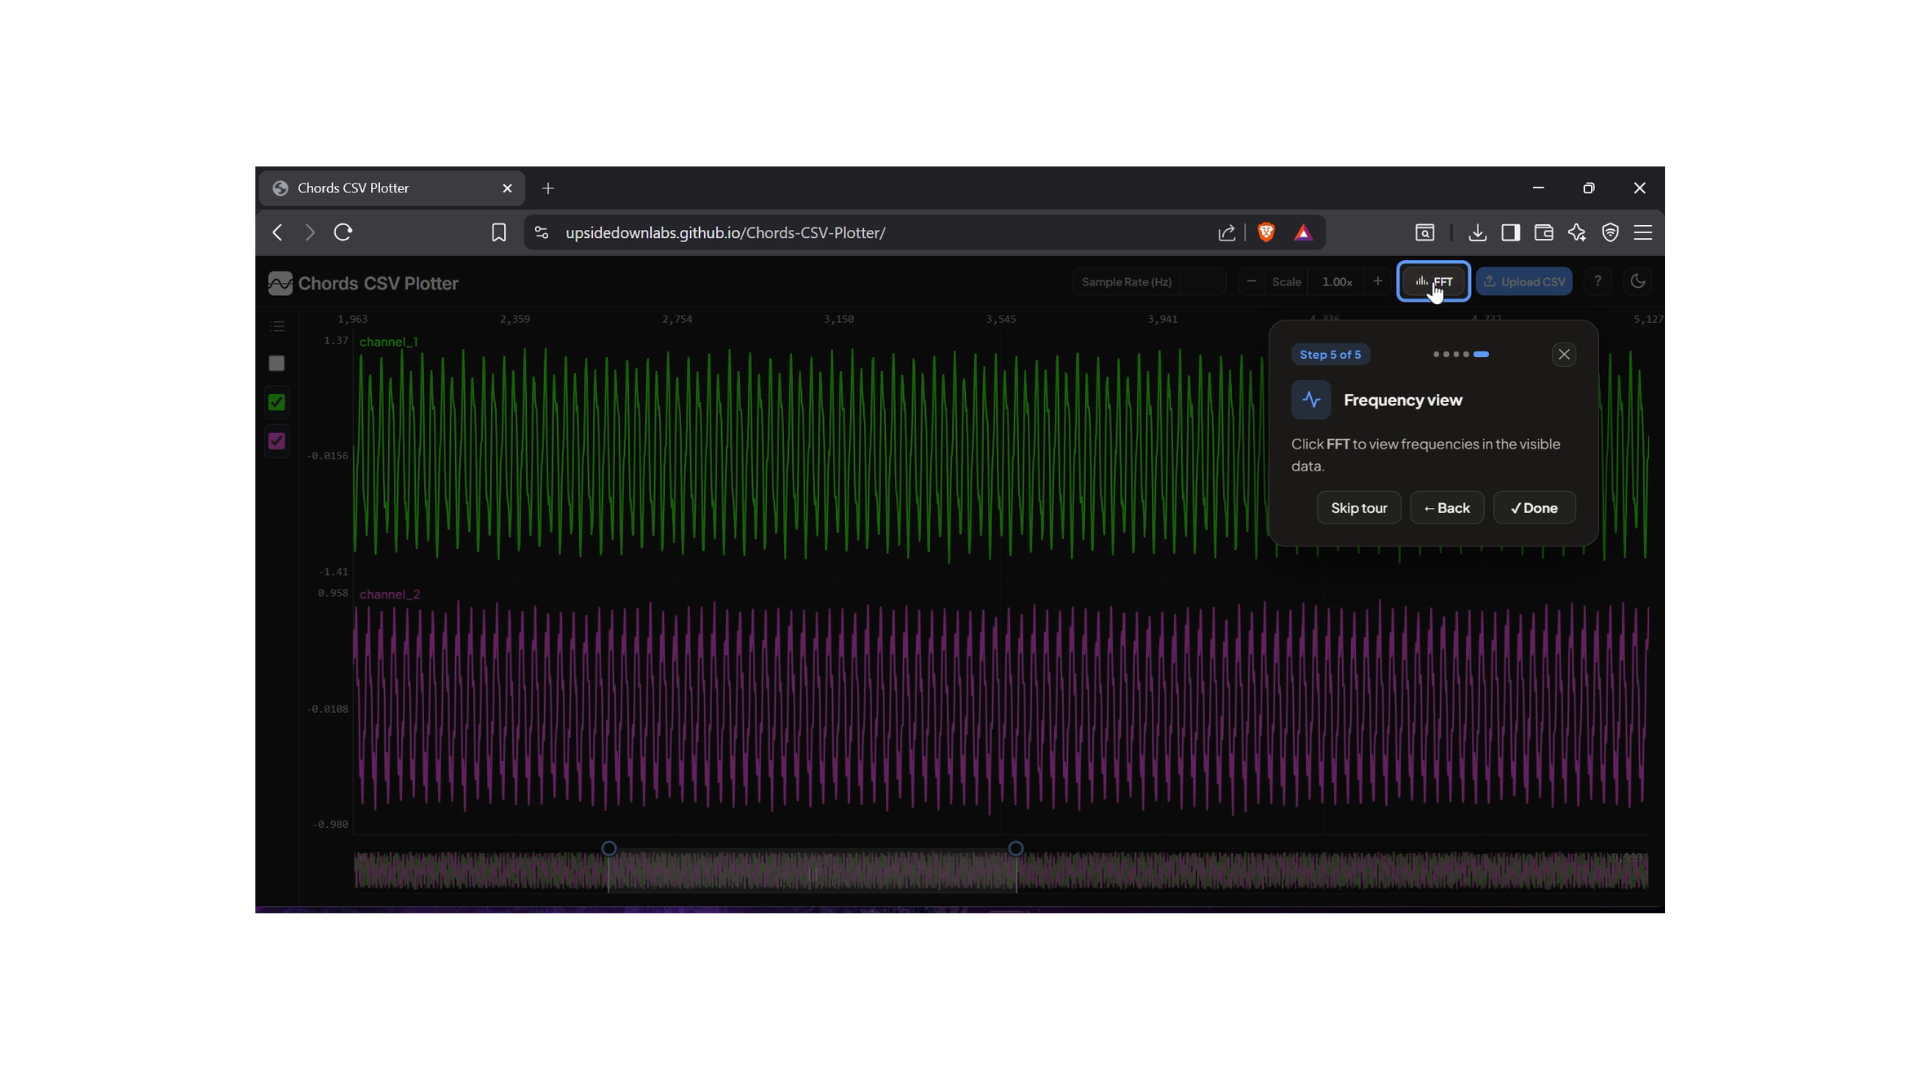Click the -0.980 y-axis value
This screenshot has height=1080, width=1920.
coord(330,825)
